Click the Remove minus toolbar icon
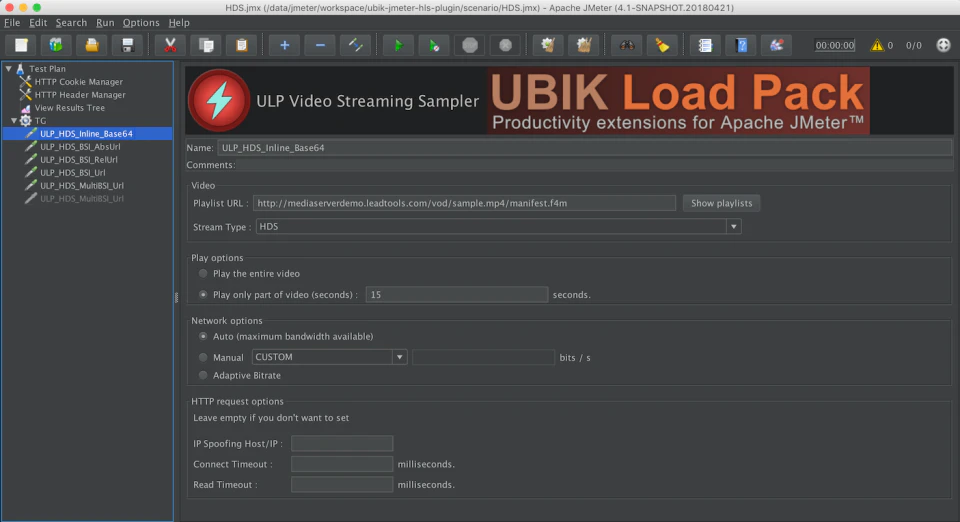The image size is (960, 522). (x=320, y=45)
